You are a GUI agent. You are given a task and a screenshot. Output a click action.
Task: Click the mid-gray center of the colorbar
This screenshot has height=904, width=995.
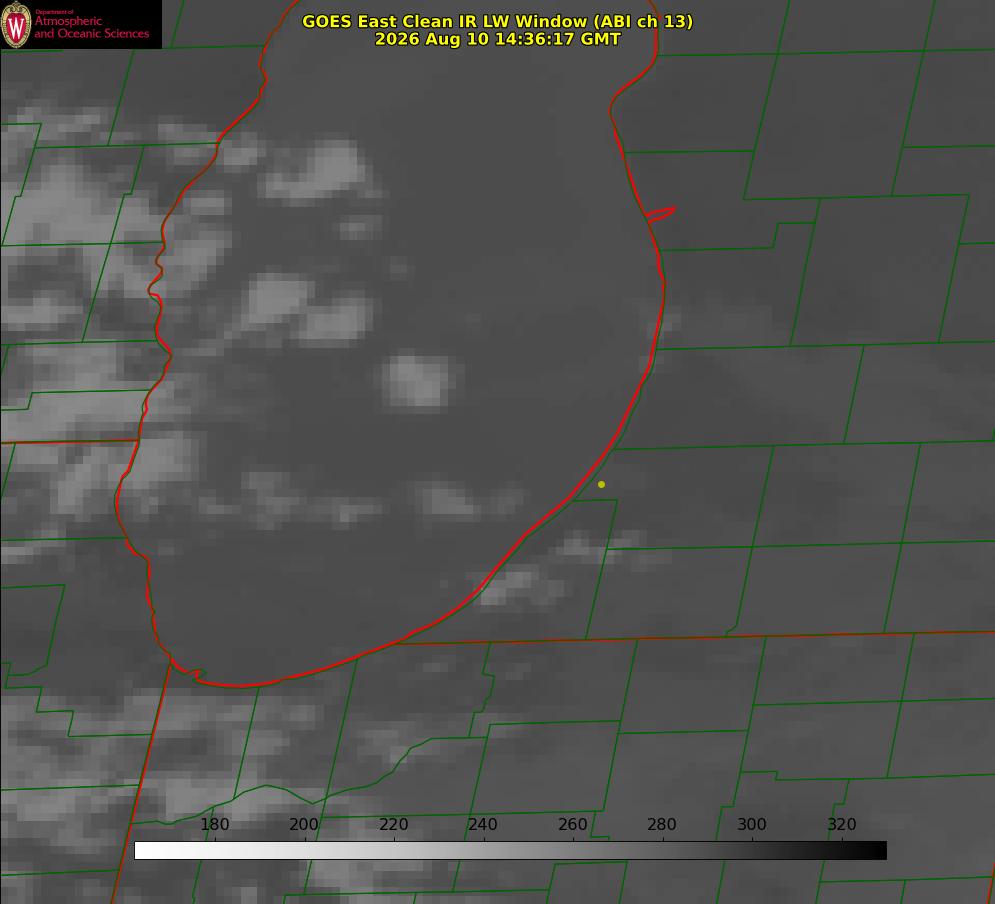510,851
